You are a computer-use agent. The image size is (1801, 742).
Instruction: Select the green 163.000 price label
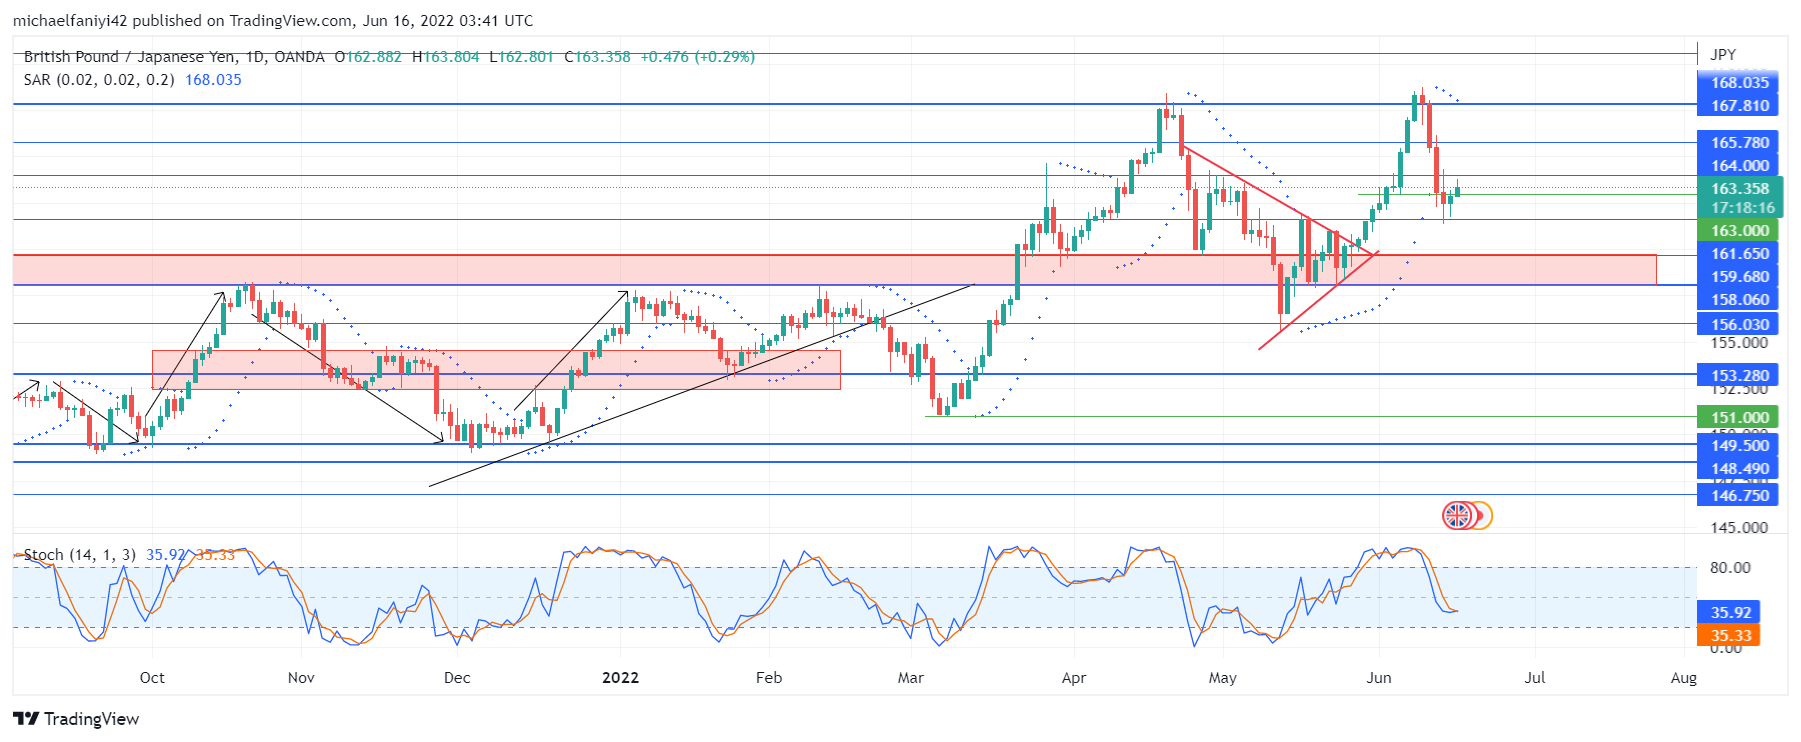[x=1739, y=231]
